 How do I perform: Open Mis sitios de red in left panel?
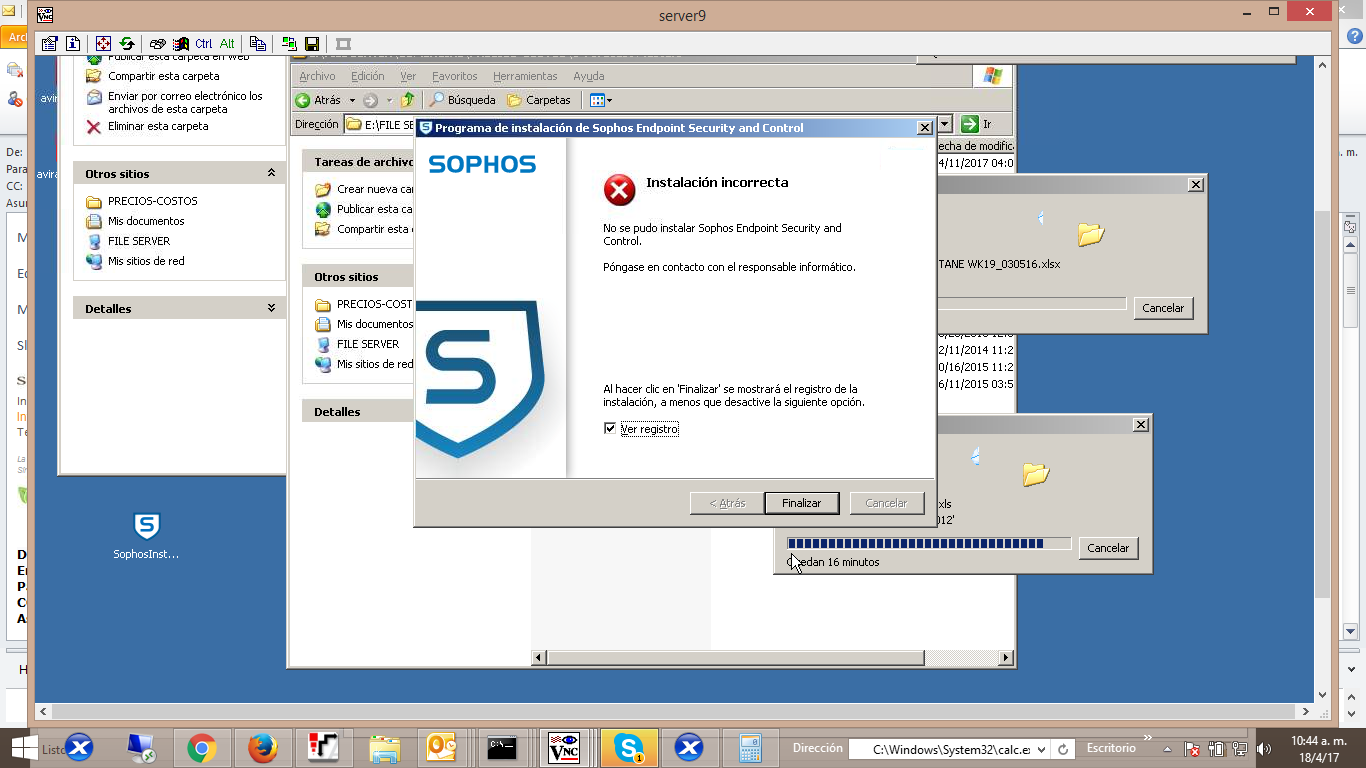(146, 261)
